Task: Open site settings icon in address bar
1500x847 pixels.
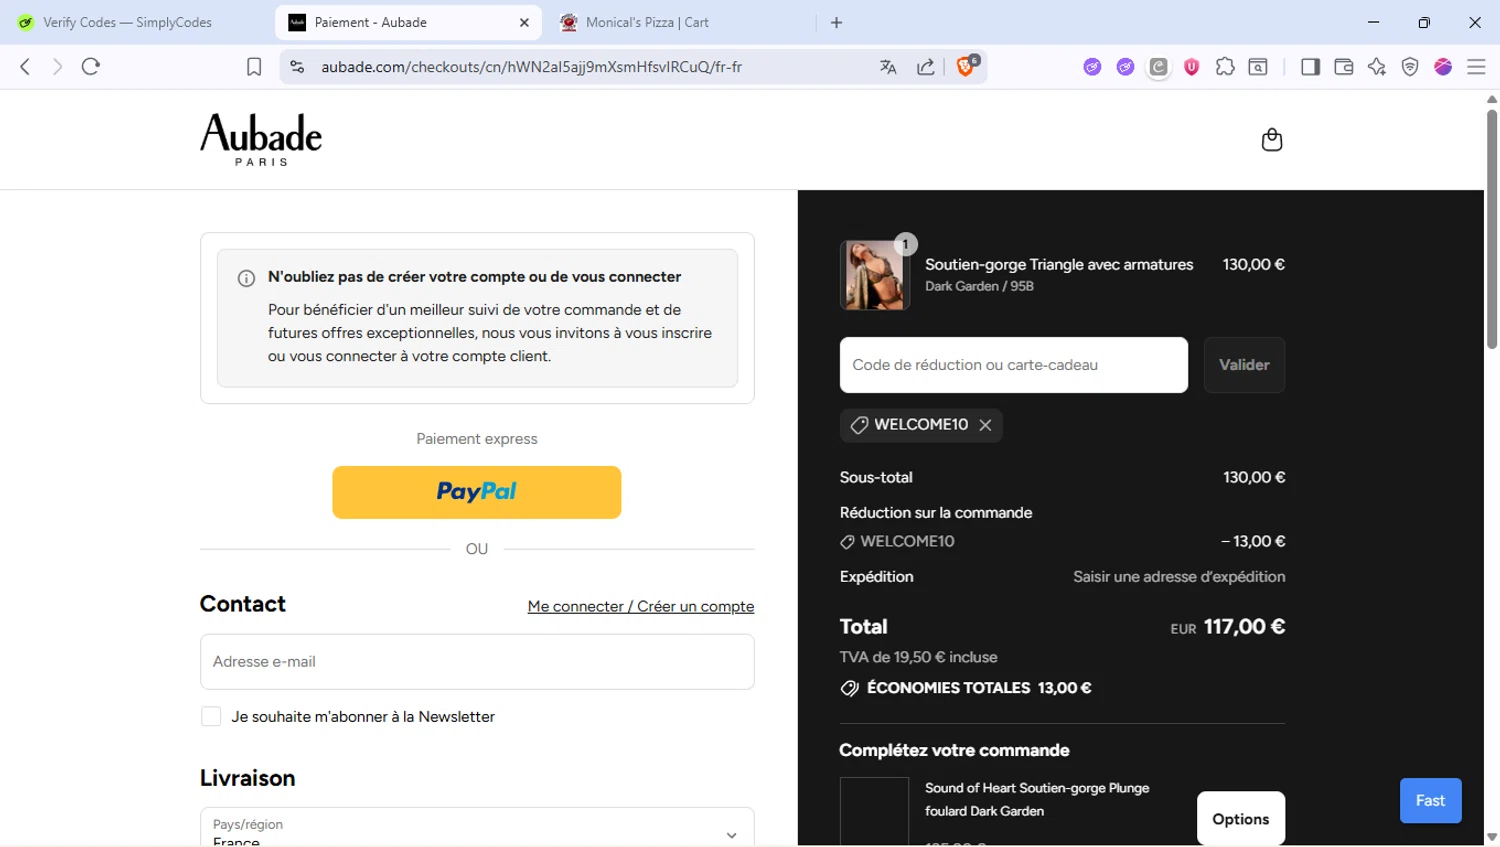Action: point(297,67)
